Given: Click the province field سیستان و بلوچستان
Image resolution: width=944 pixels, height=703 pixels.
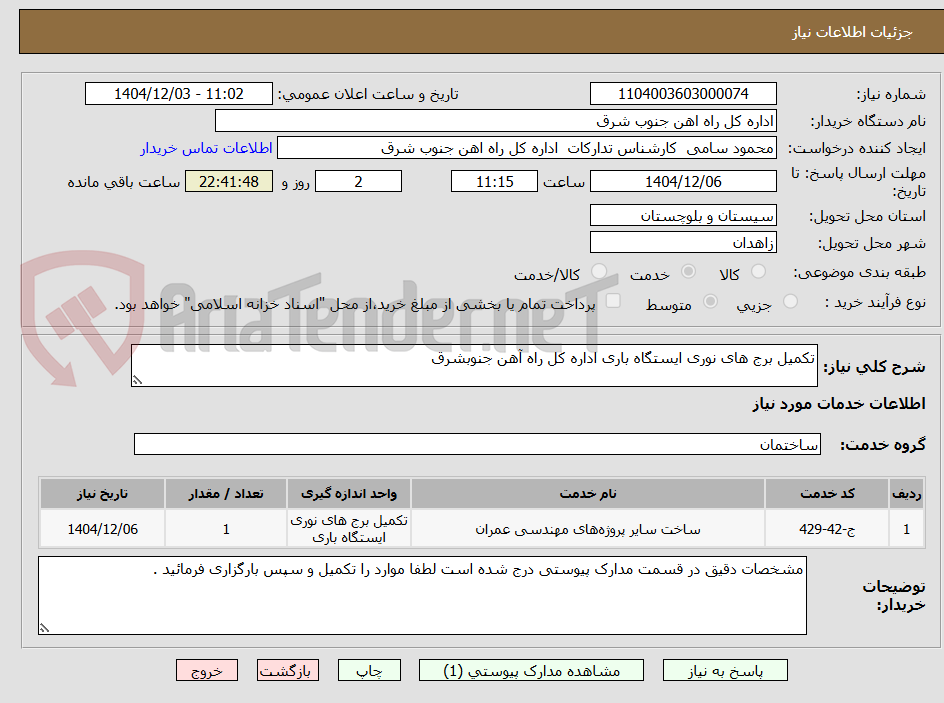Looking at the screenshot, I should [x=683, y=215].
